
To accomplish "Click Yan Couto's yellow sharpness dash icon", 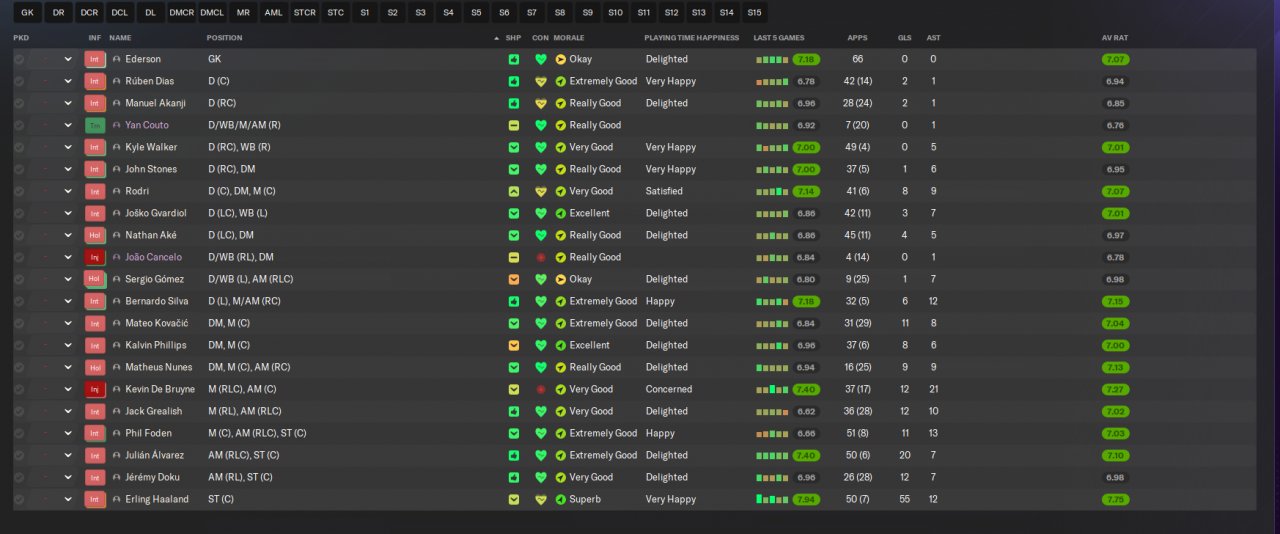I will tap(514, 125).
